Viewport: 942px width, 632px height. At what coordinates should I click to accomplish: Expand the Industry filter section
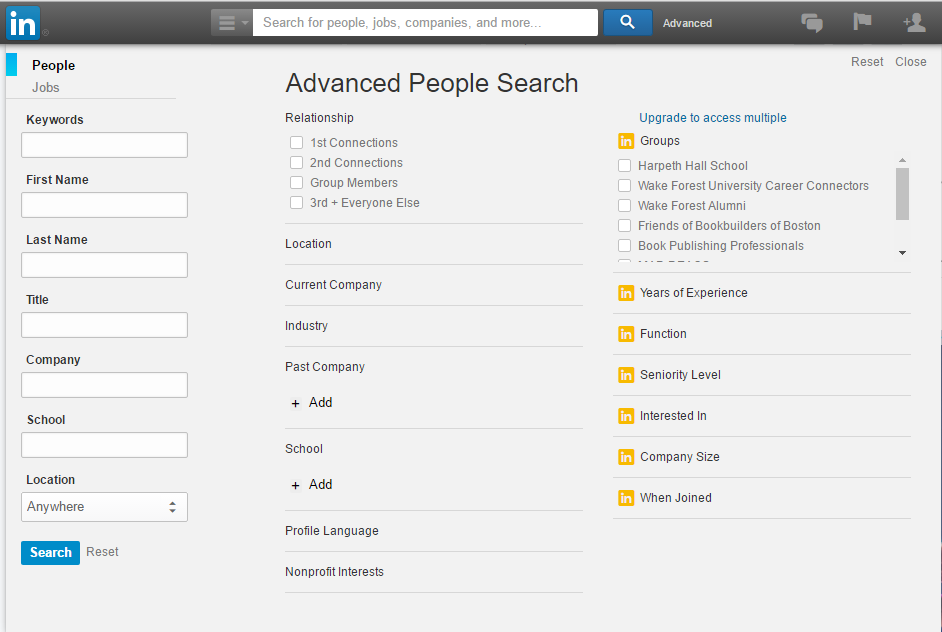pos(306,326)
